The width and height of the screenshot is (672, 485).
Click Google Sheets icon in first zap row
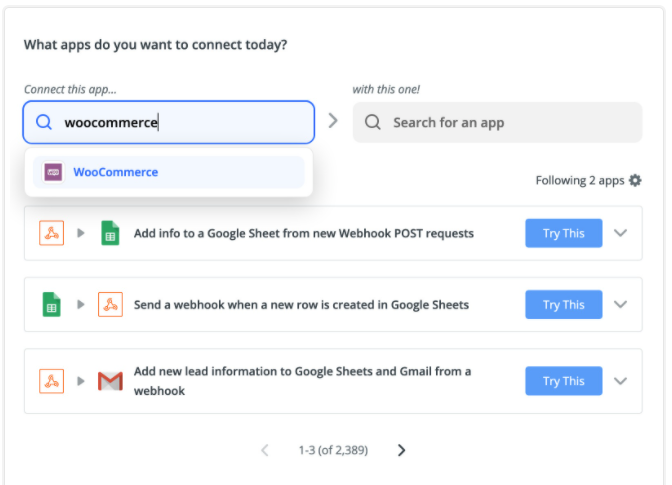[110, 233]
